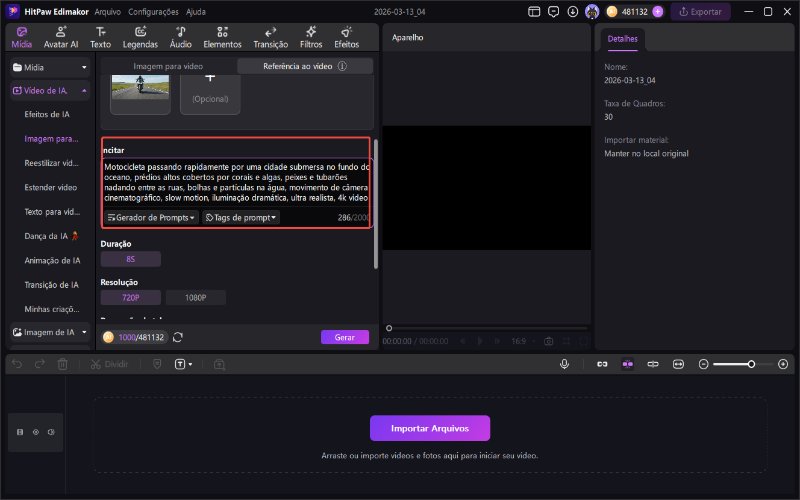Add an optional image with the plus slot
Viewport: 800px width, 500px height.
(210, 93)
